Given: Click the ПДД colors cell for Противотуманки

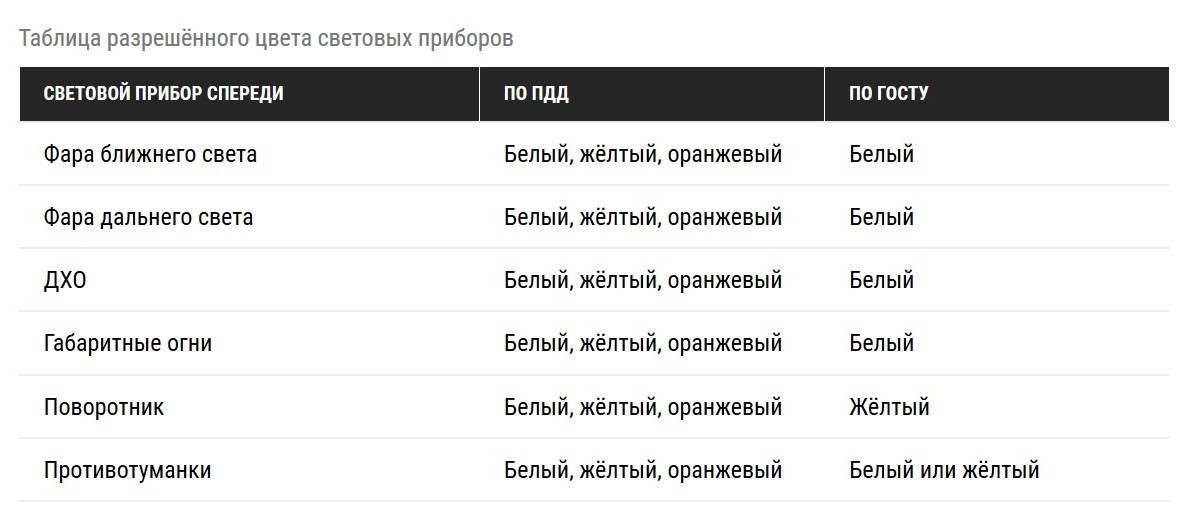Looking at the screenshot, I should [x=643, y=470].
